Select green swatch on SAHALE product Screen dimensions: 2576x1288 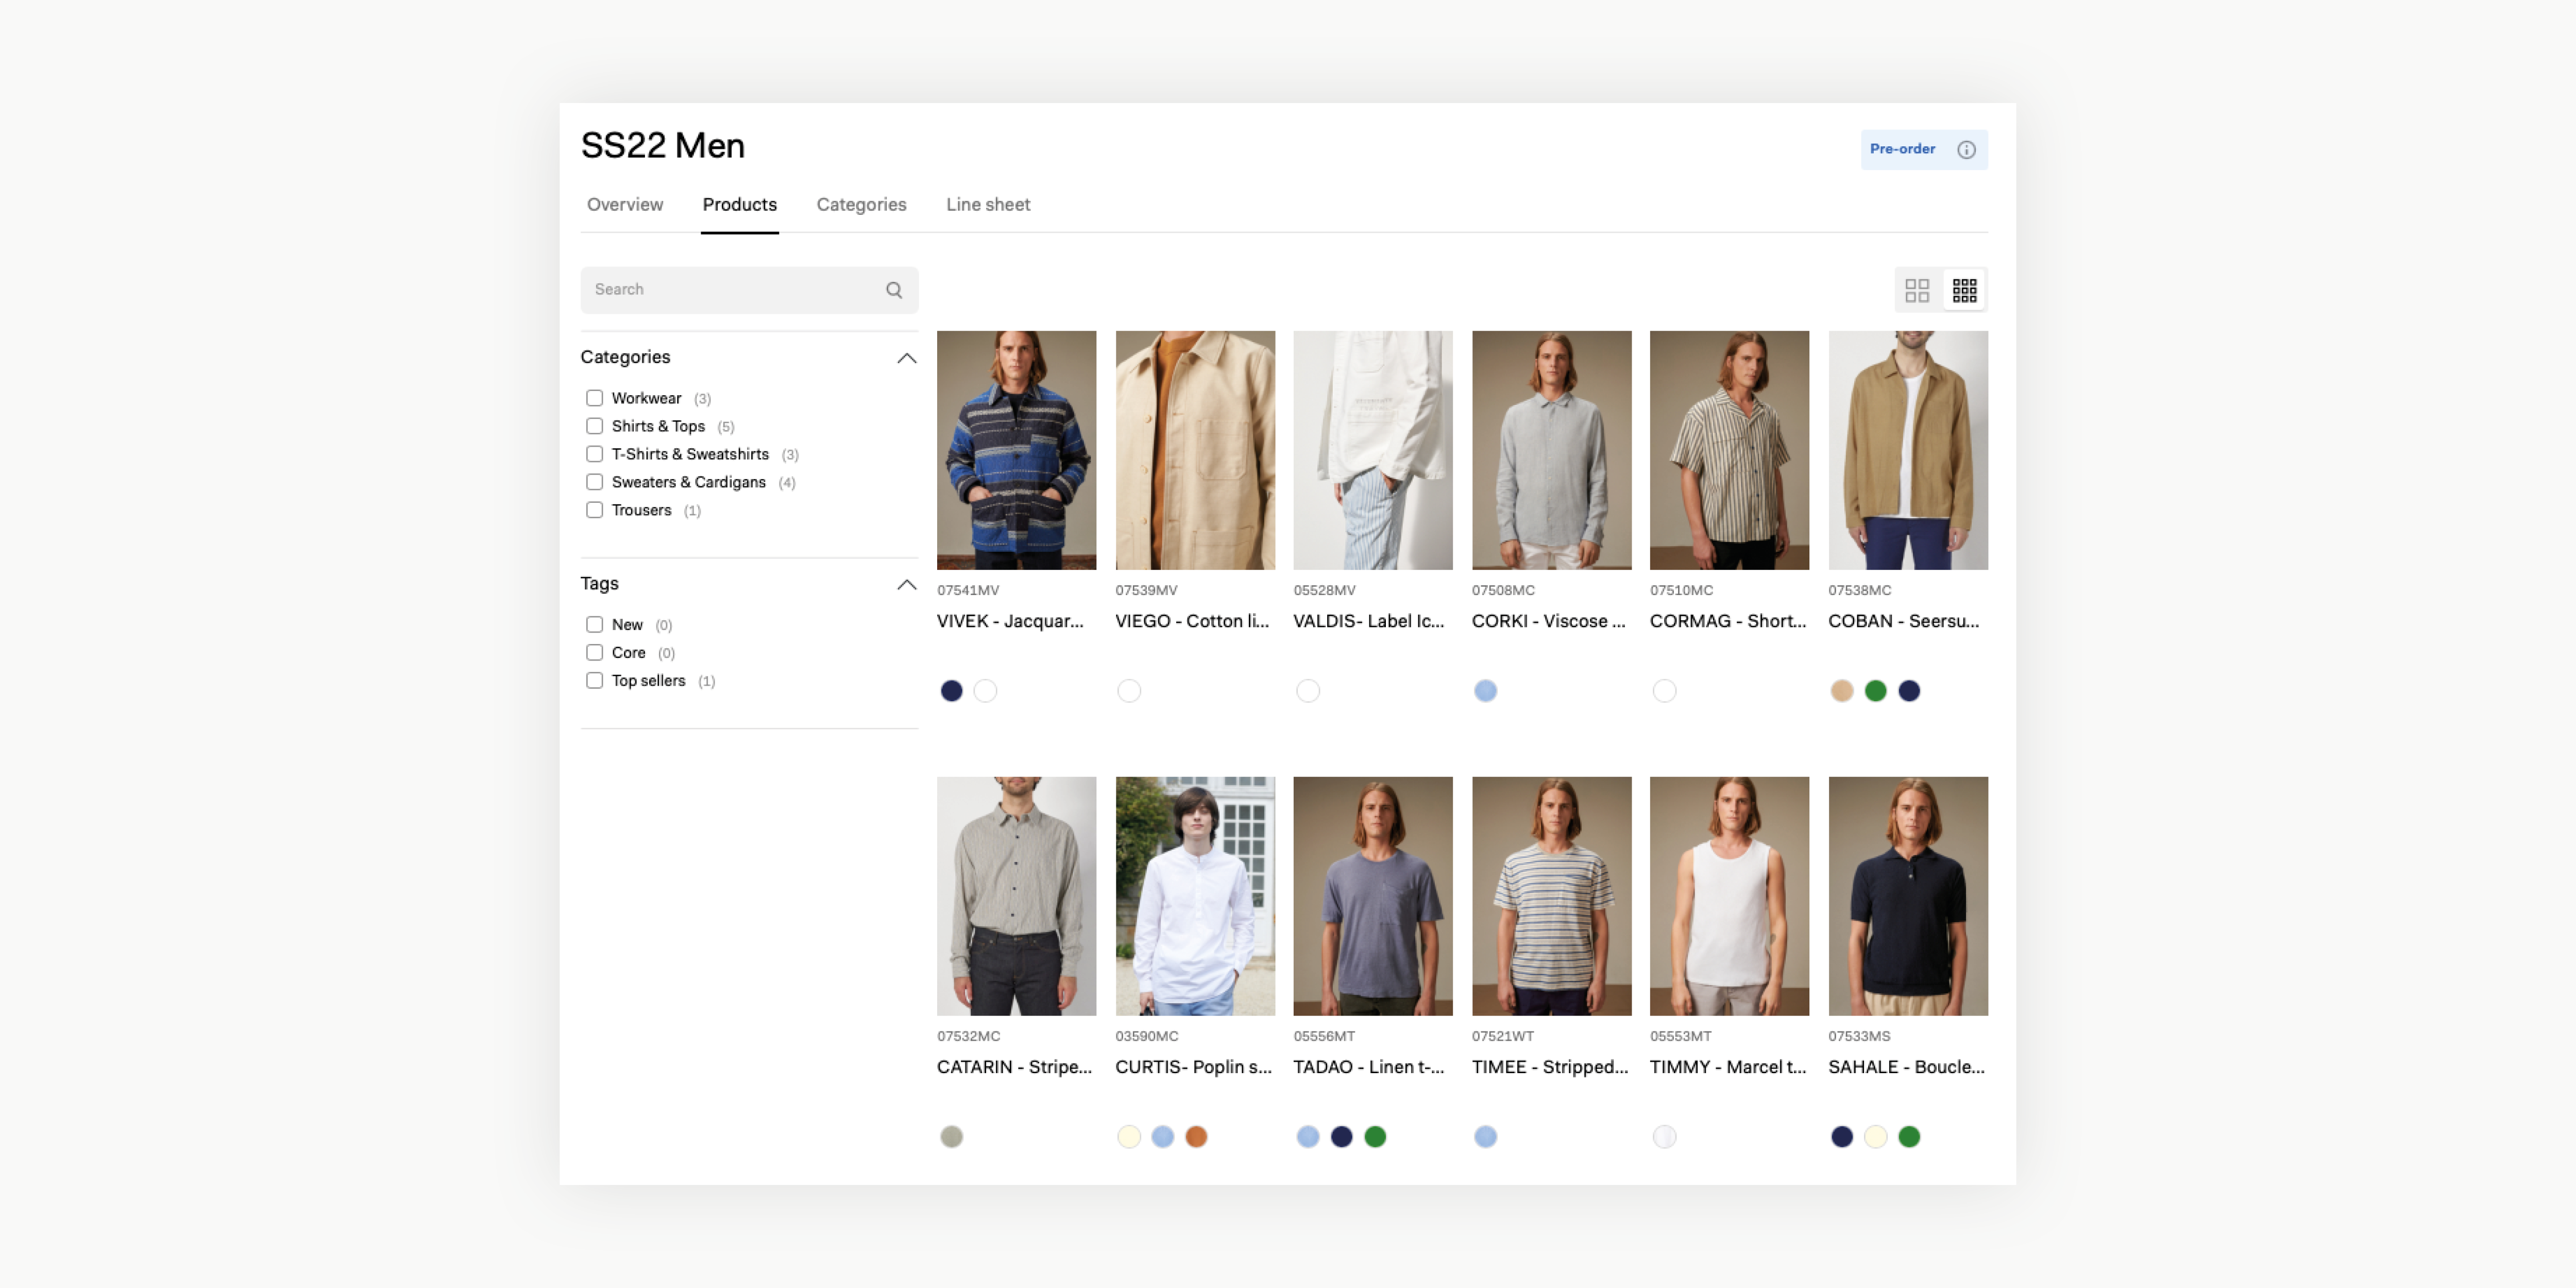(1909, 1137)
